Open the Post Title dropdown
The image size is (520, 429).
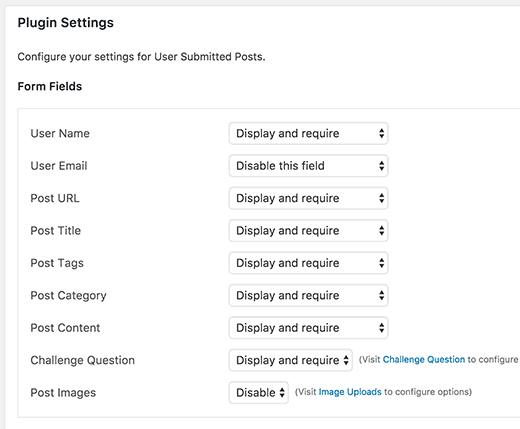click(x=308, y=230)
